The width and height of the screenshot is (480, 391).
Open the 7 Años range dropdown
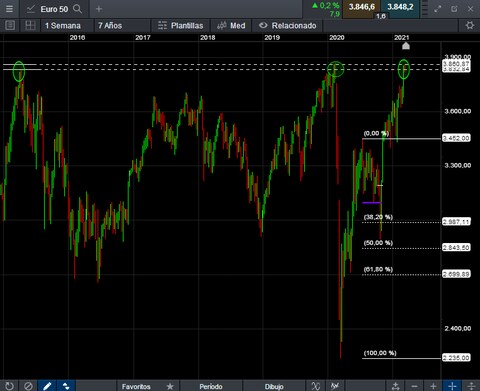click(x=110, y=26)
